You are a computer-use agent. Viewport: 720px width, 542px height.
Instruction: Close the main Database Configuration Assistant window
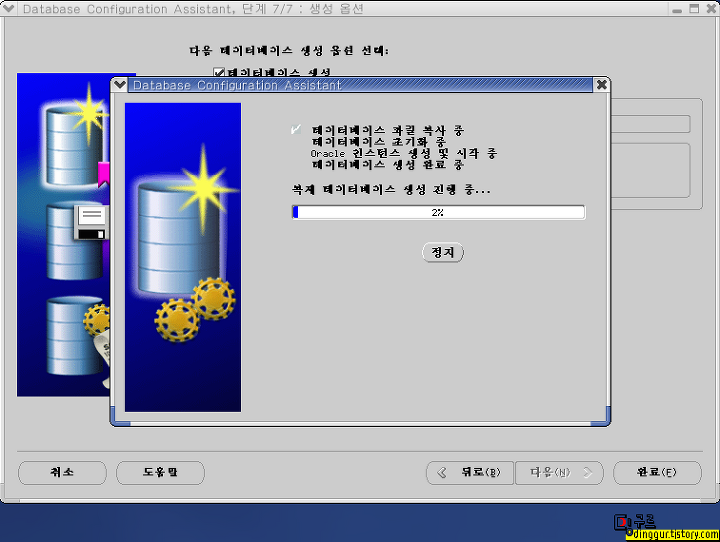[711, 8]
